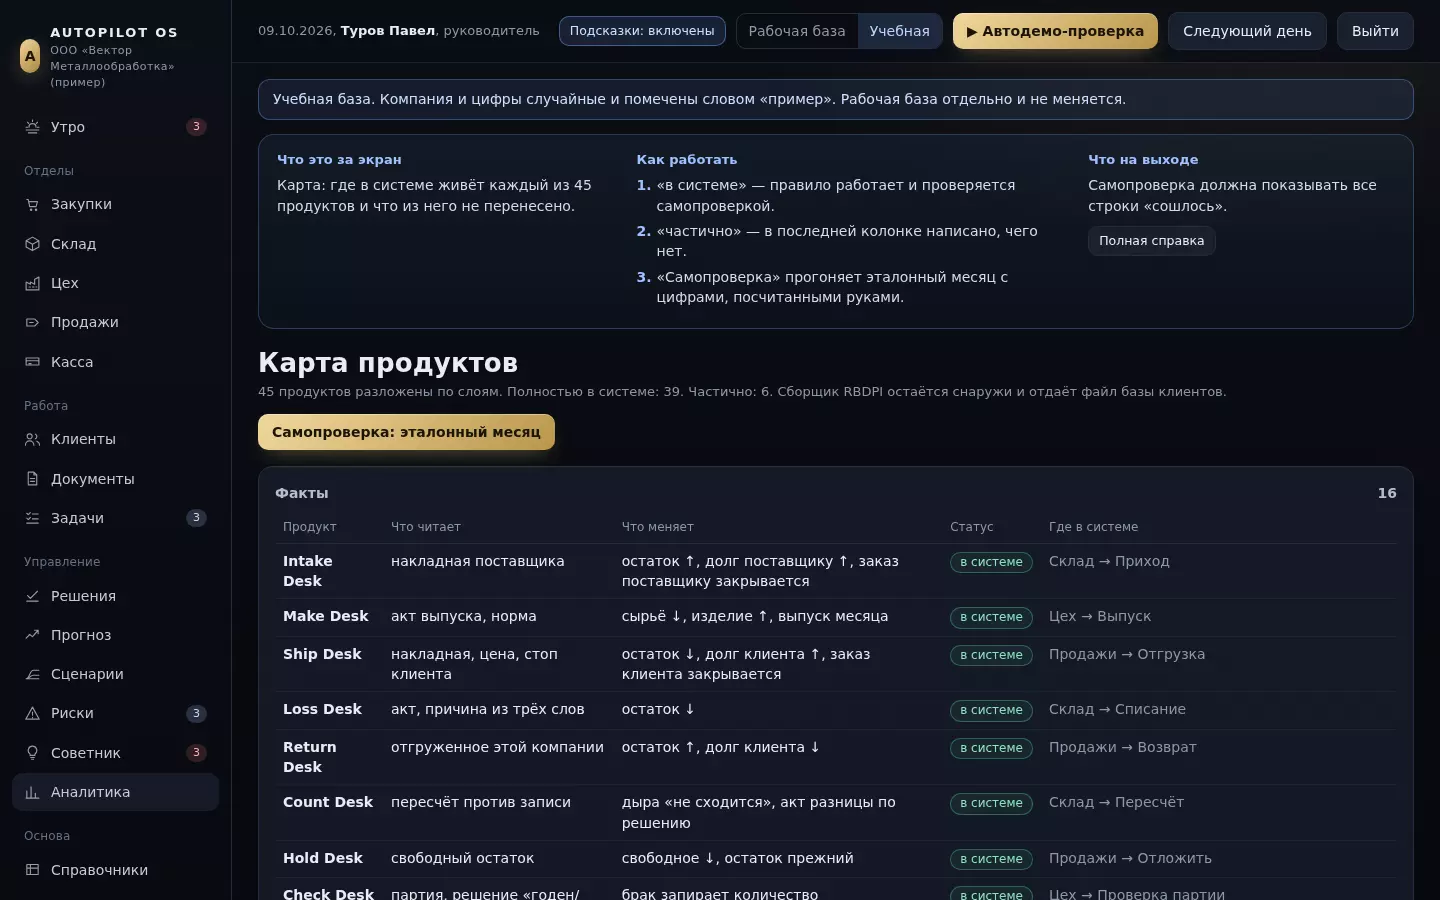Open the Прогноз section
This screenshot has width=1440, height=900.
(115, 635)
